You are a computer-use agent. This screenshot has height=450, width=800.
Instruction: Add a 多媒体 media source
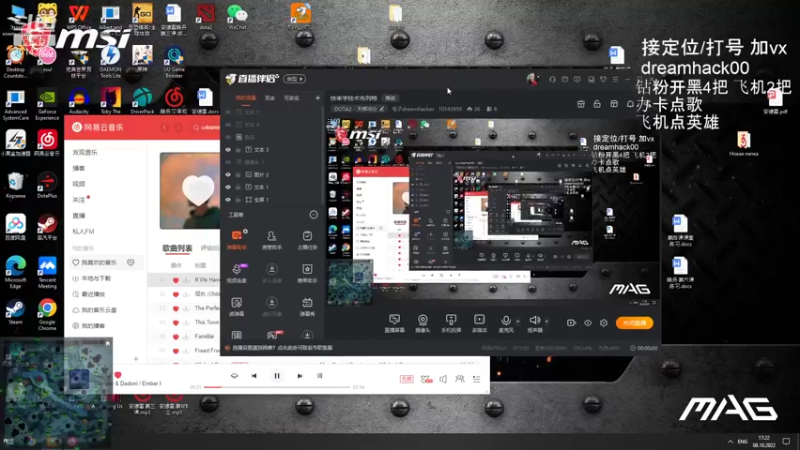(479, 323)
